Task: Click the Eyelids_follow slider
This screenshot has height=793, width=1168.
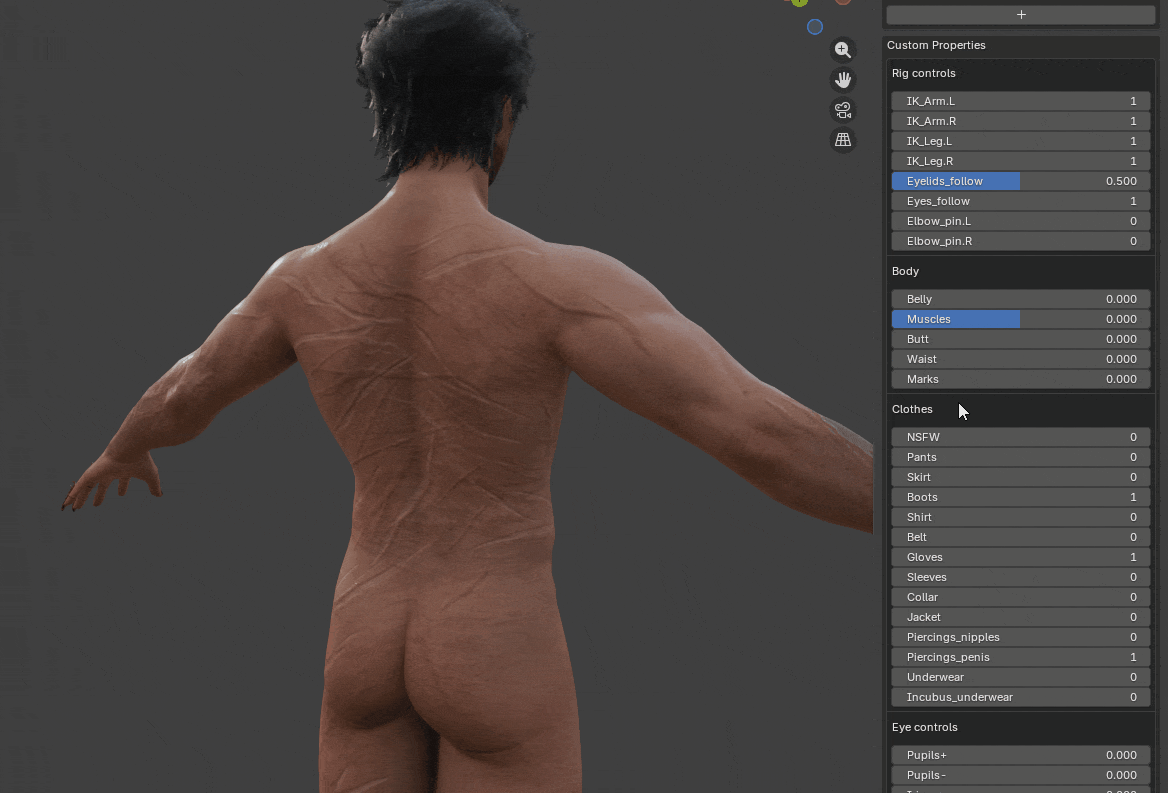Action: click(x=1021, y=182)
